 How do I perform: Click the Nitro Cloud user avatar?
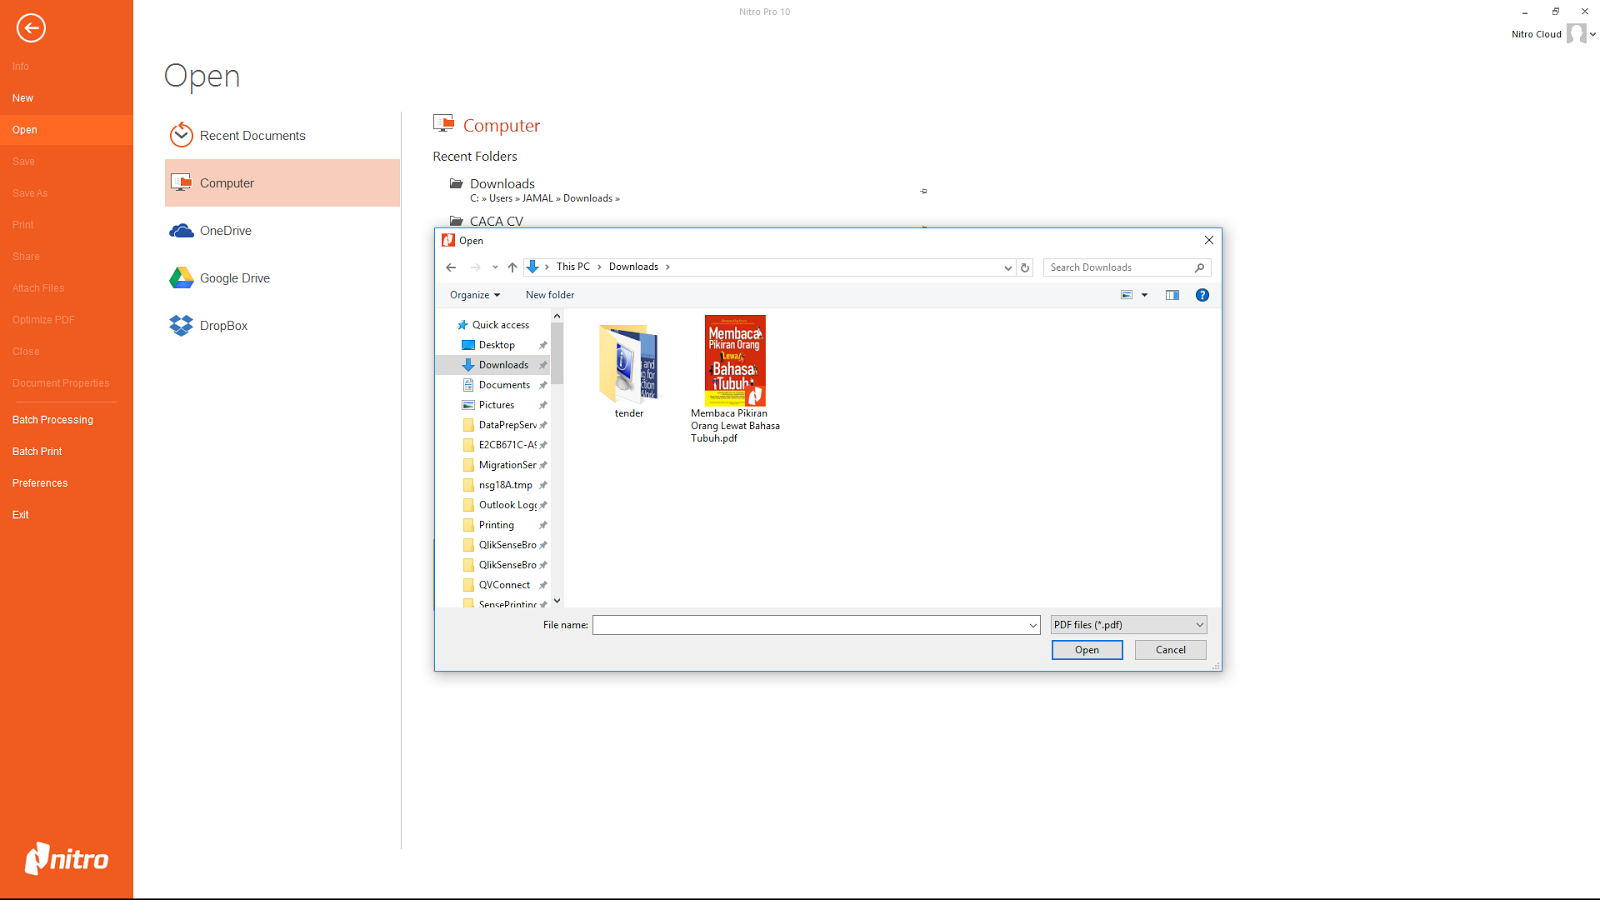coord(1576,34)
